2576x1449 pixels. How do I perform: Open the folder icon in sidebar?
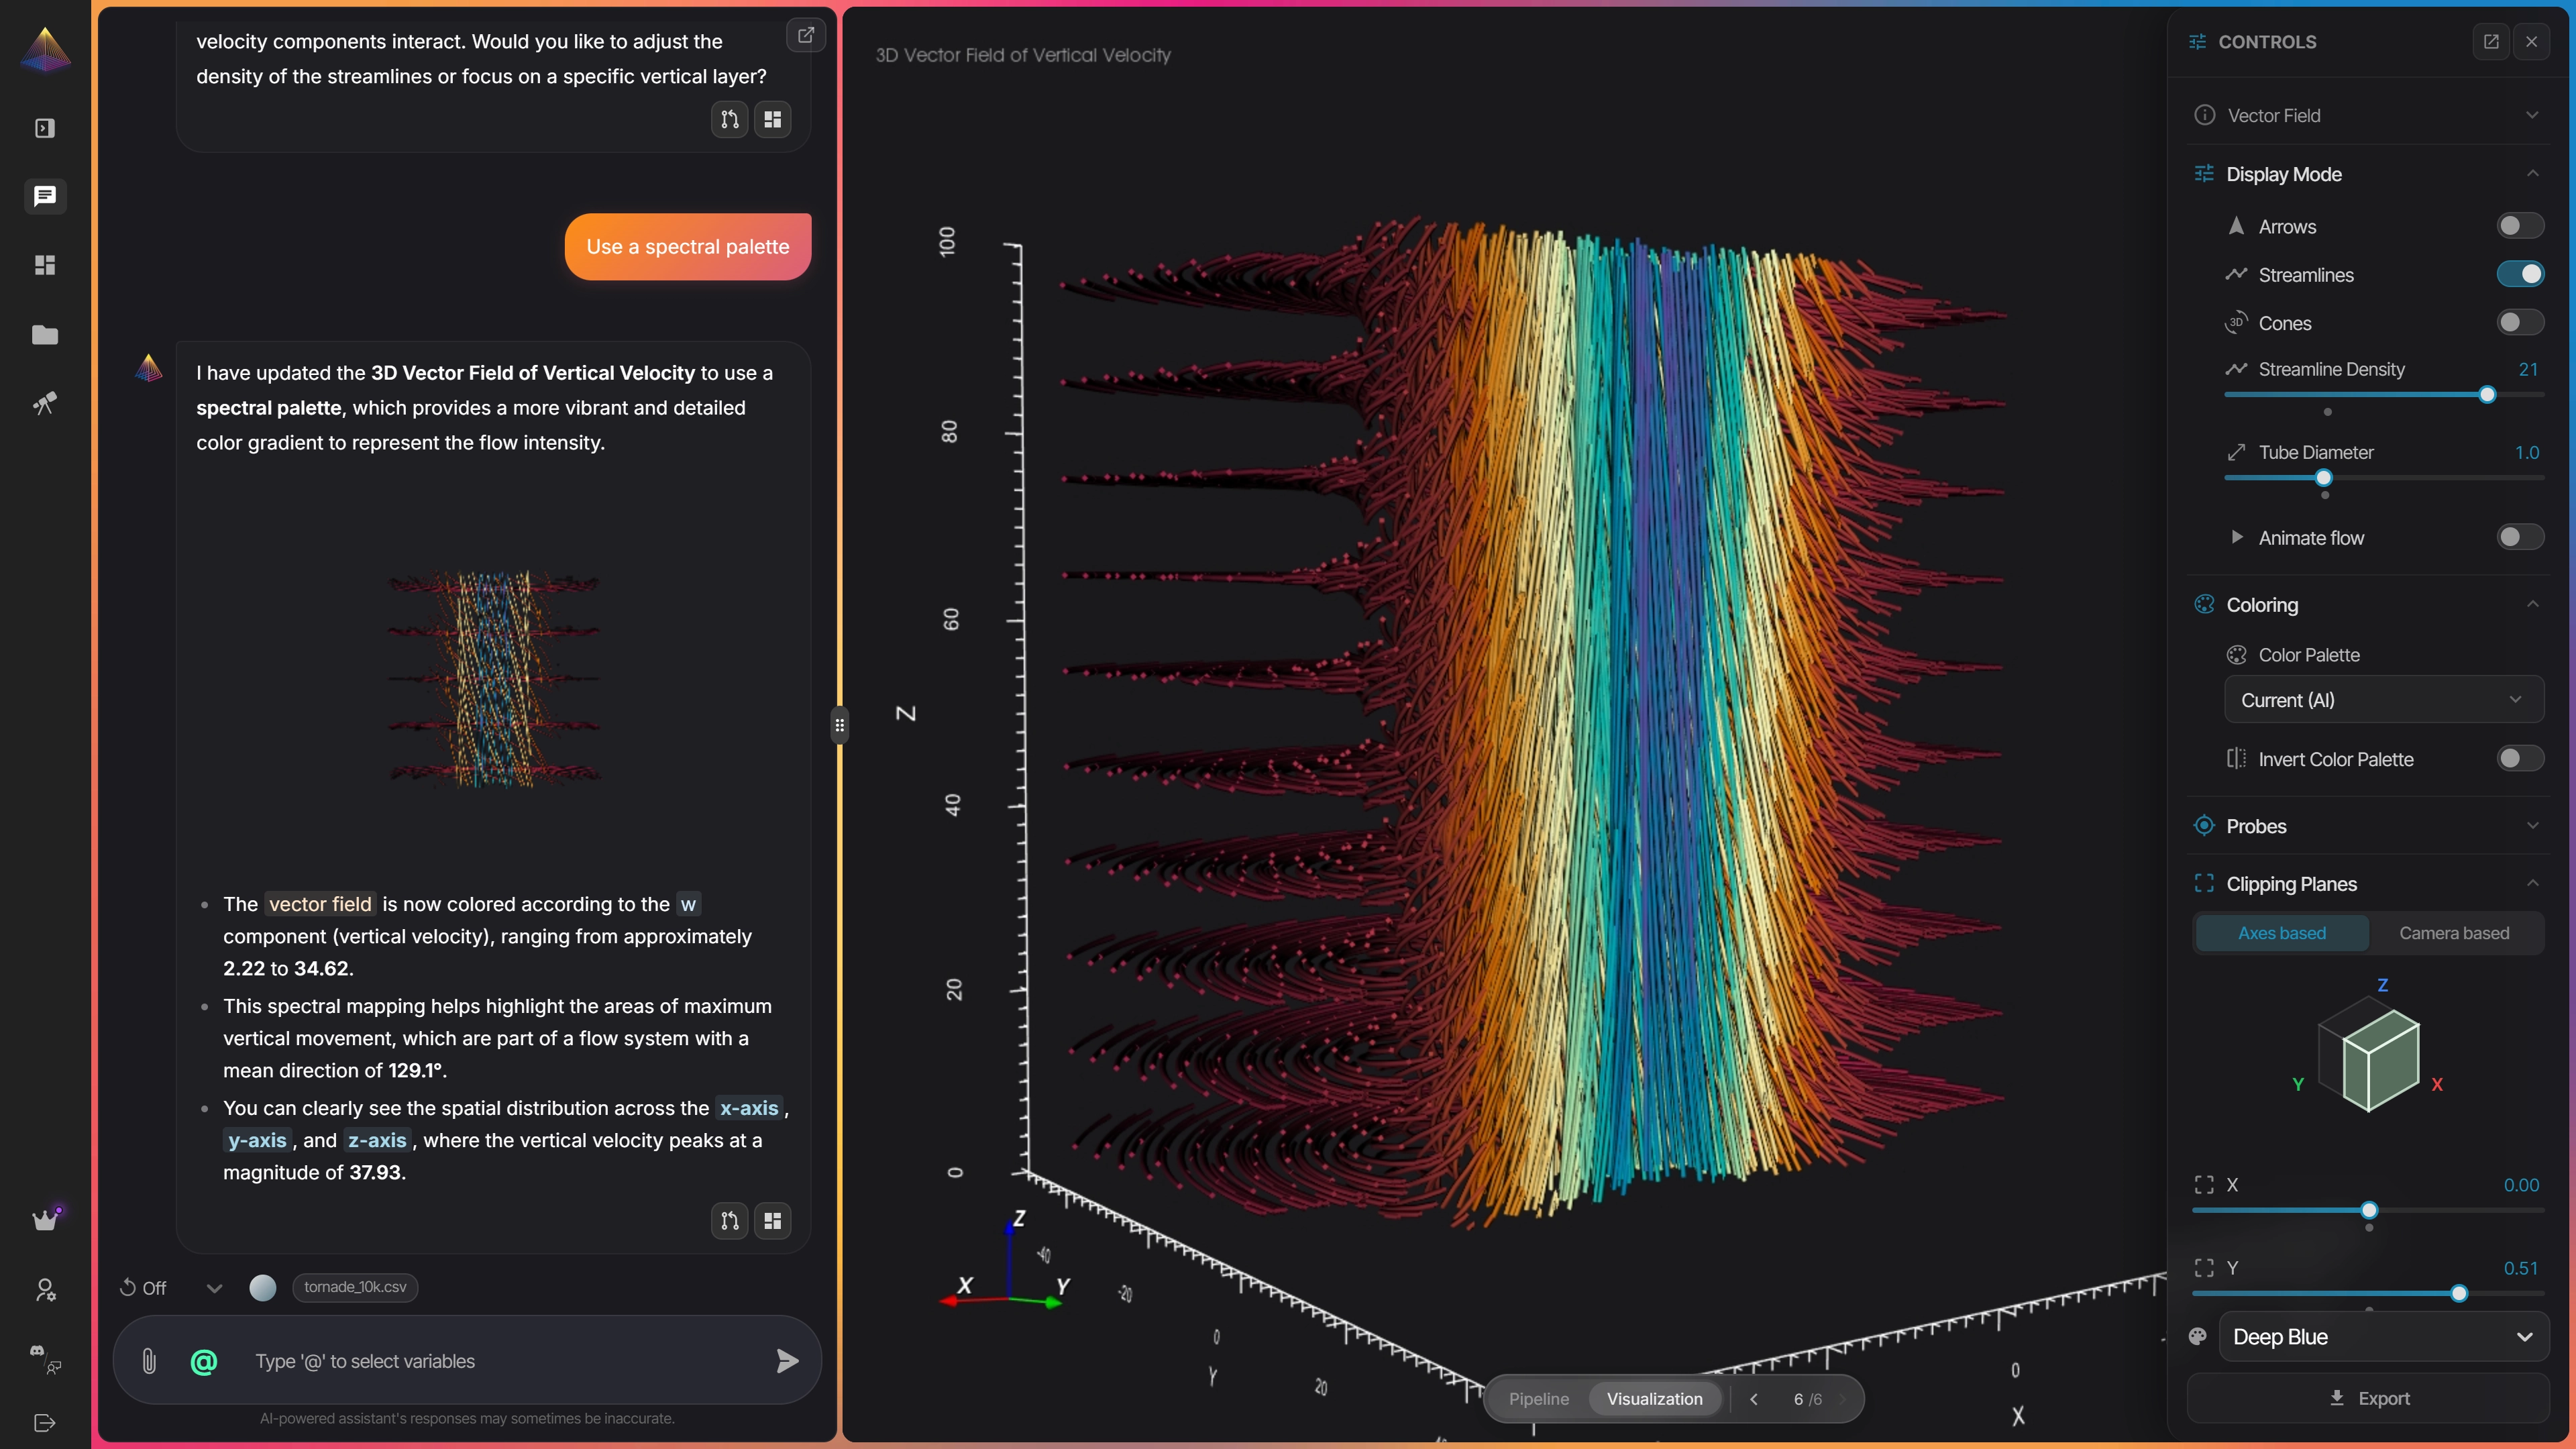pos(45,335)
